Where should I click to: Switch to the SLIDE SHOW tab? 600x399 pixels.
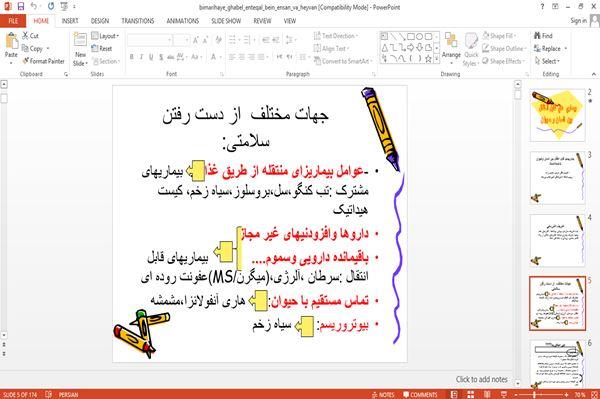pos(226,21)
